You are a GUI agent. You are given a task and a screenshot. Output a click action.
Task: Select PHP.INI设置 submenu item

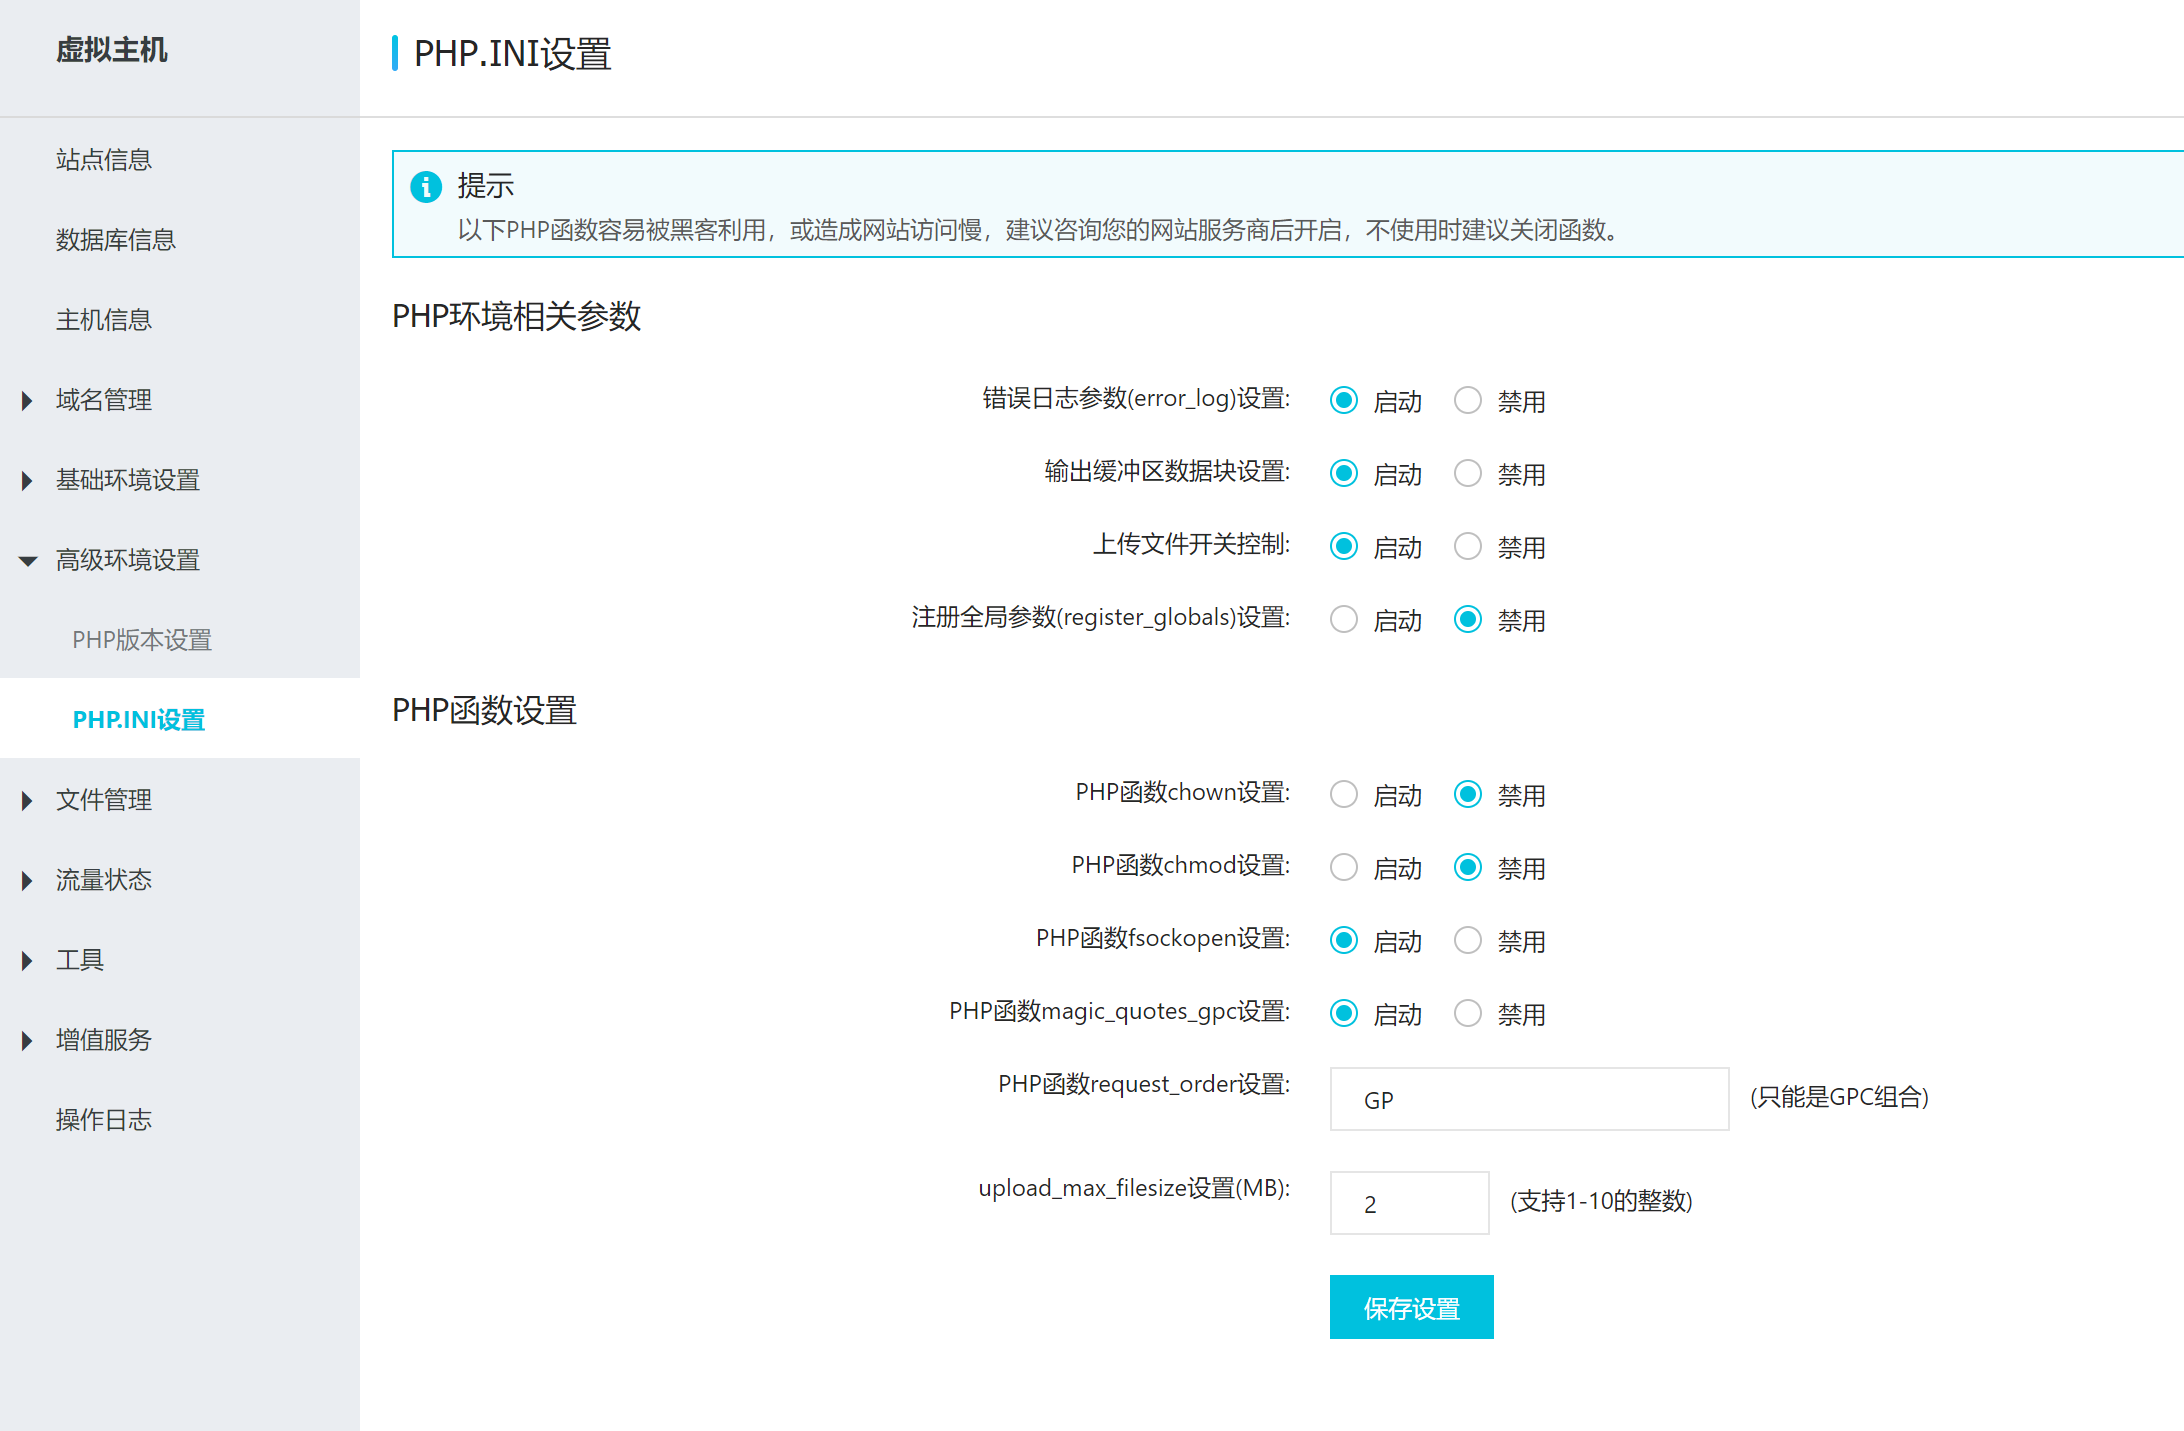point(139,720)
